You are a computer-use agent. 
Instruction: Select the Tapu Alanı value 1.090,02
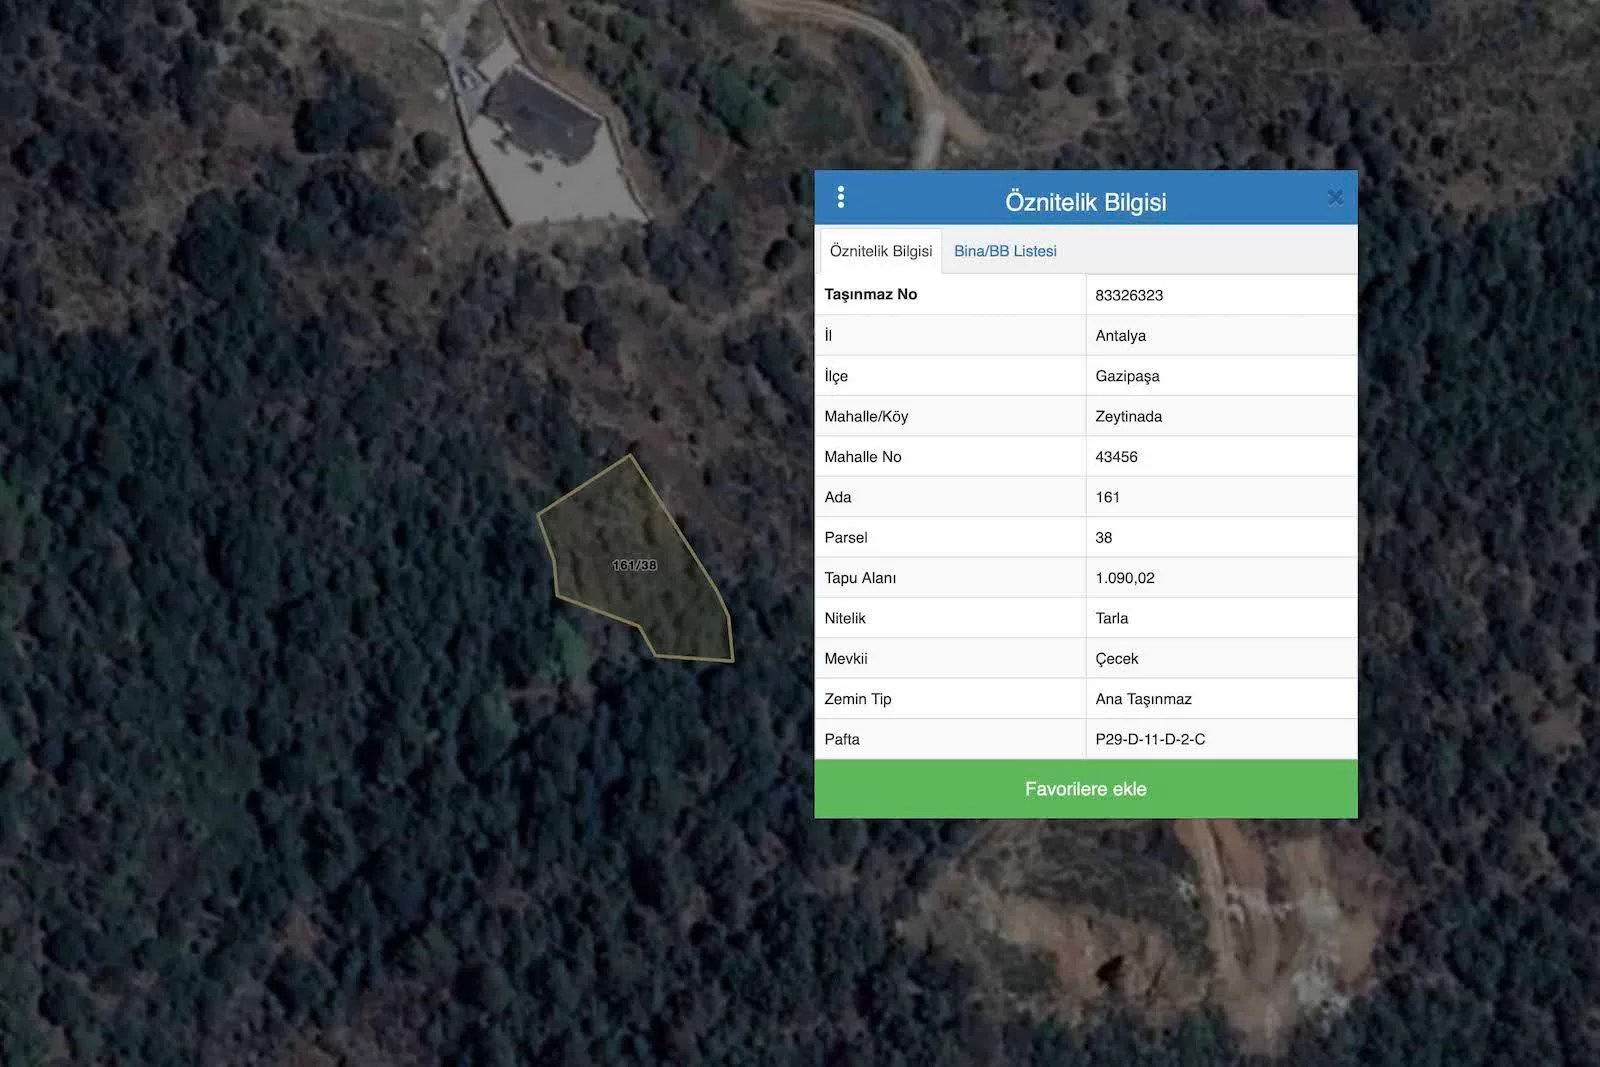point(1124,578)
